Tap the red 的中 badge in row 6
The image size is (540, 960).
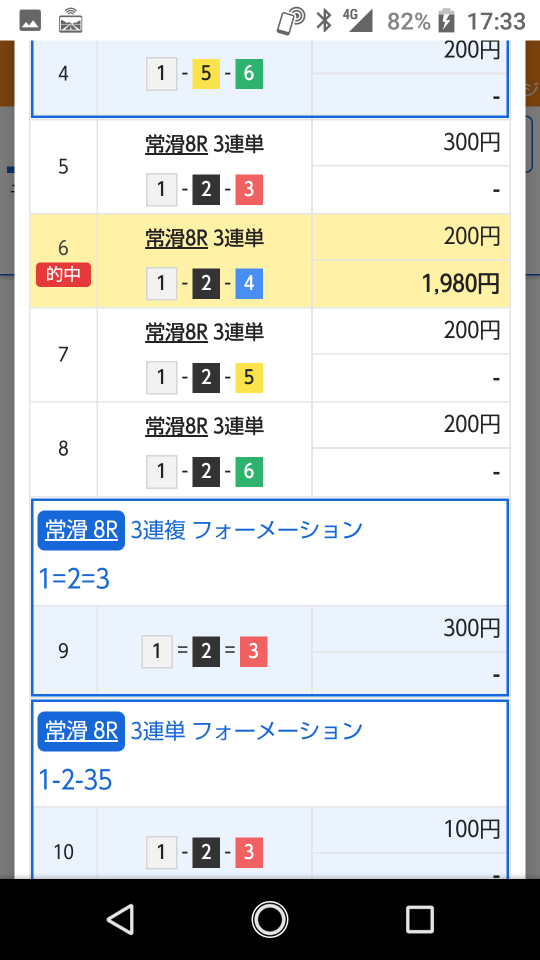coord(63,275)
